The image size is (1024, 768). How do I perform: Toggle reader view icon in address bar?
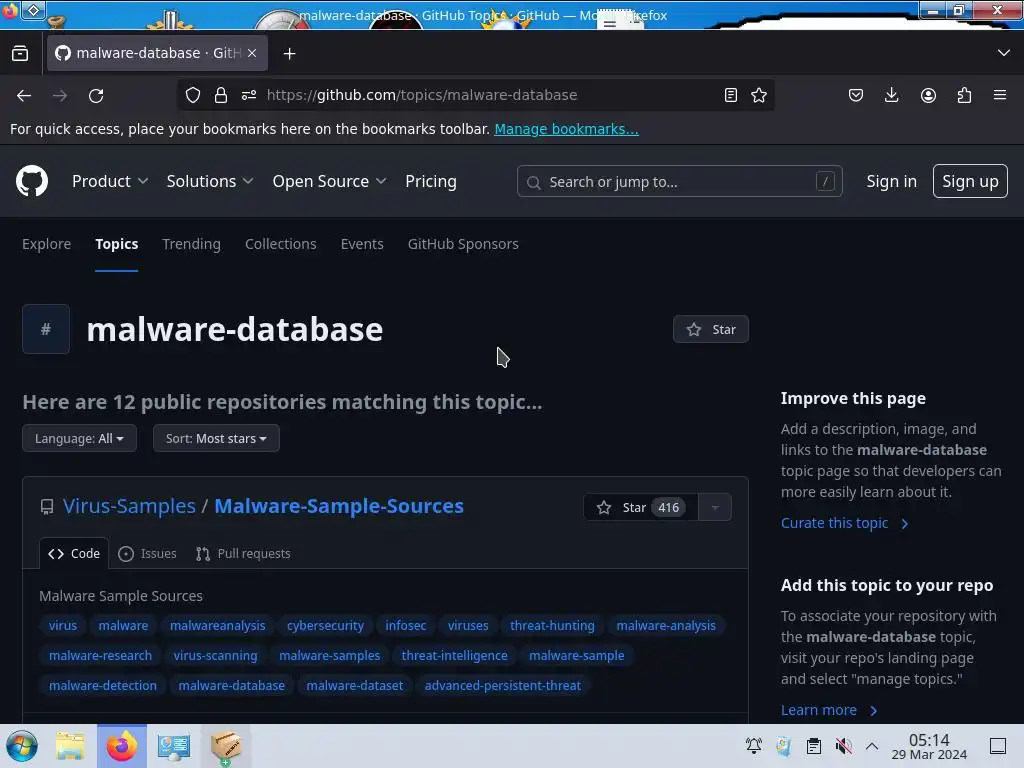[731, 95]
